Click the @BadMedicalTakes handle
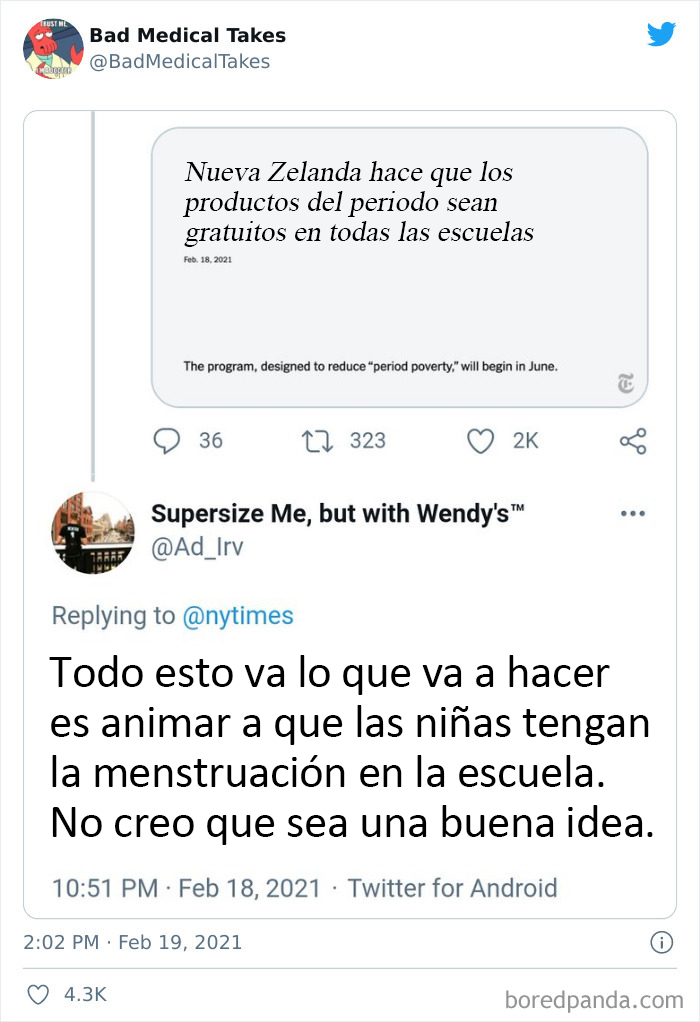The image size is (700, 1022). click(180, 61)
